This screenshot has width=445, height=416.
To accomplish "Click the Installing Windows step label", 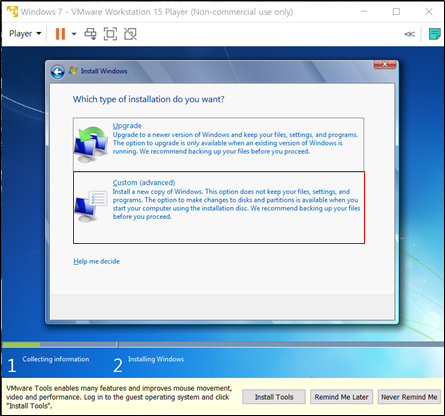I will click(x=156, y=359).
